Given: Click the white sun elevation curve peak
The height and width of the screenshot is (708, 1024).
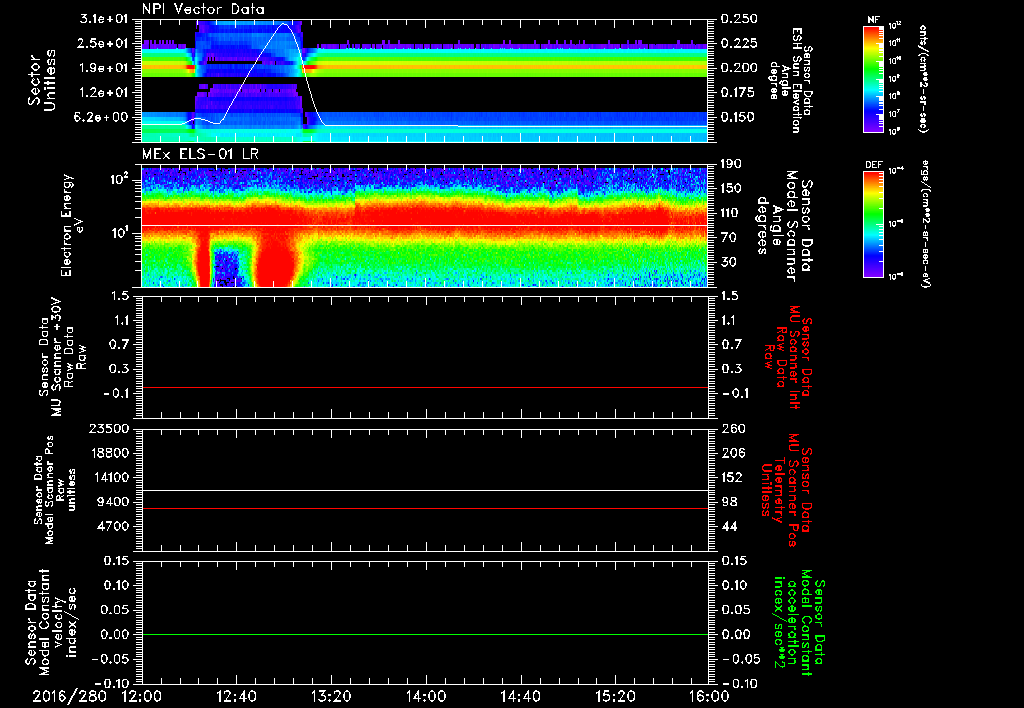Looking at the screenshot, I should click(x=284, y=24).
